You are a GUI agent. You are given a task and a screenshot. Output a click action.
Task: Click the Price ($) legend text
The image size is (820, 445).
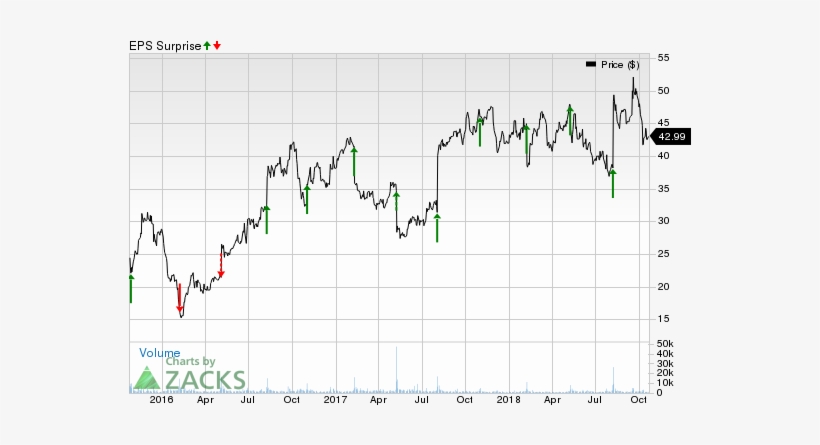[620, 65]
